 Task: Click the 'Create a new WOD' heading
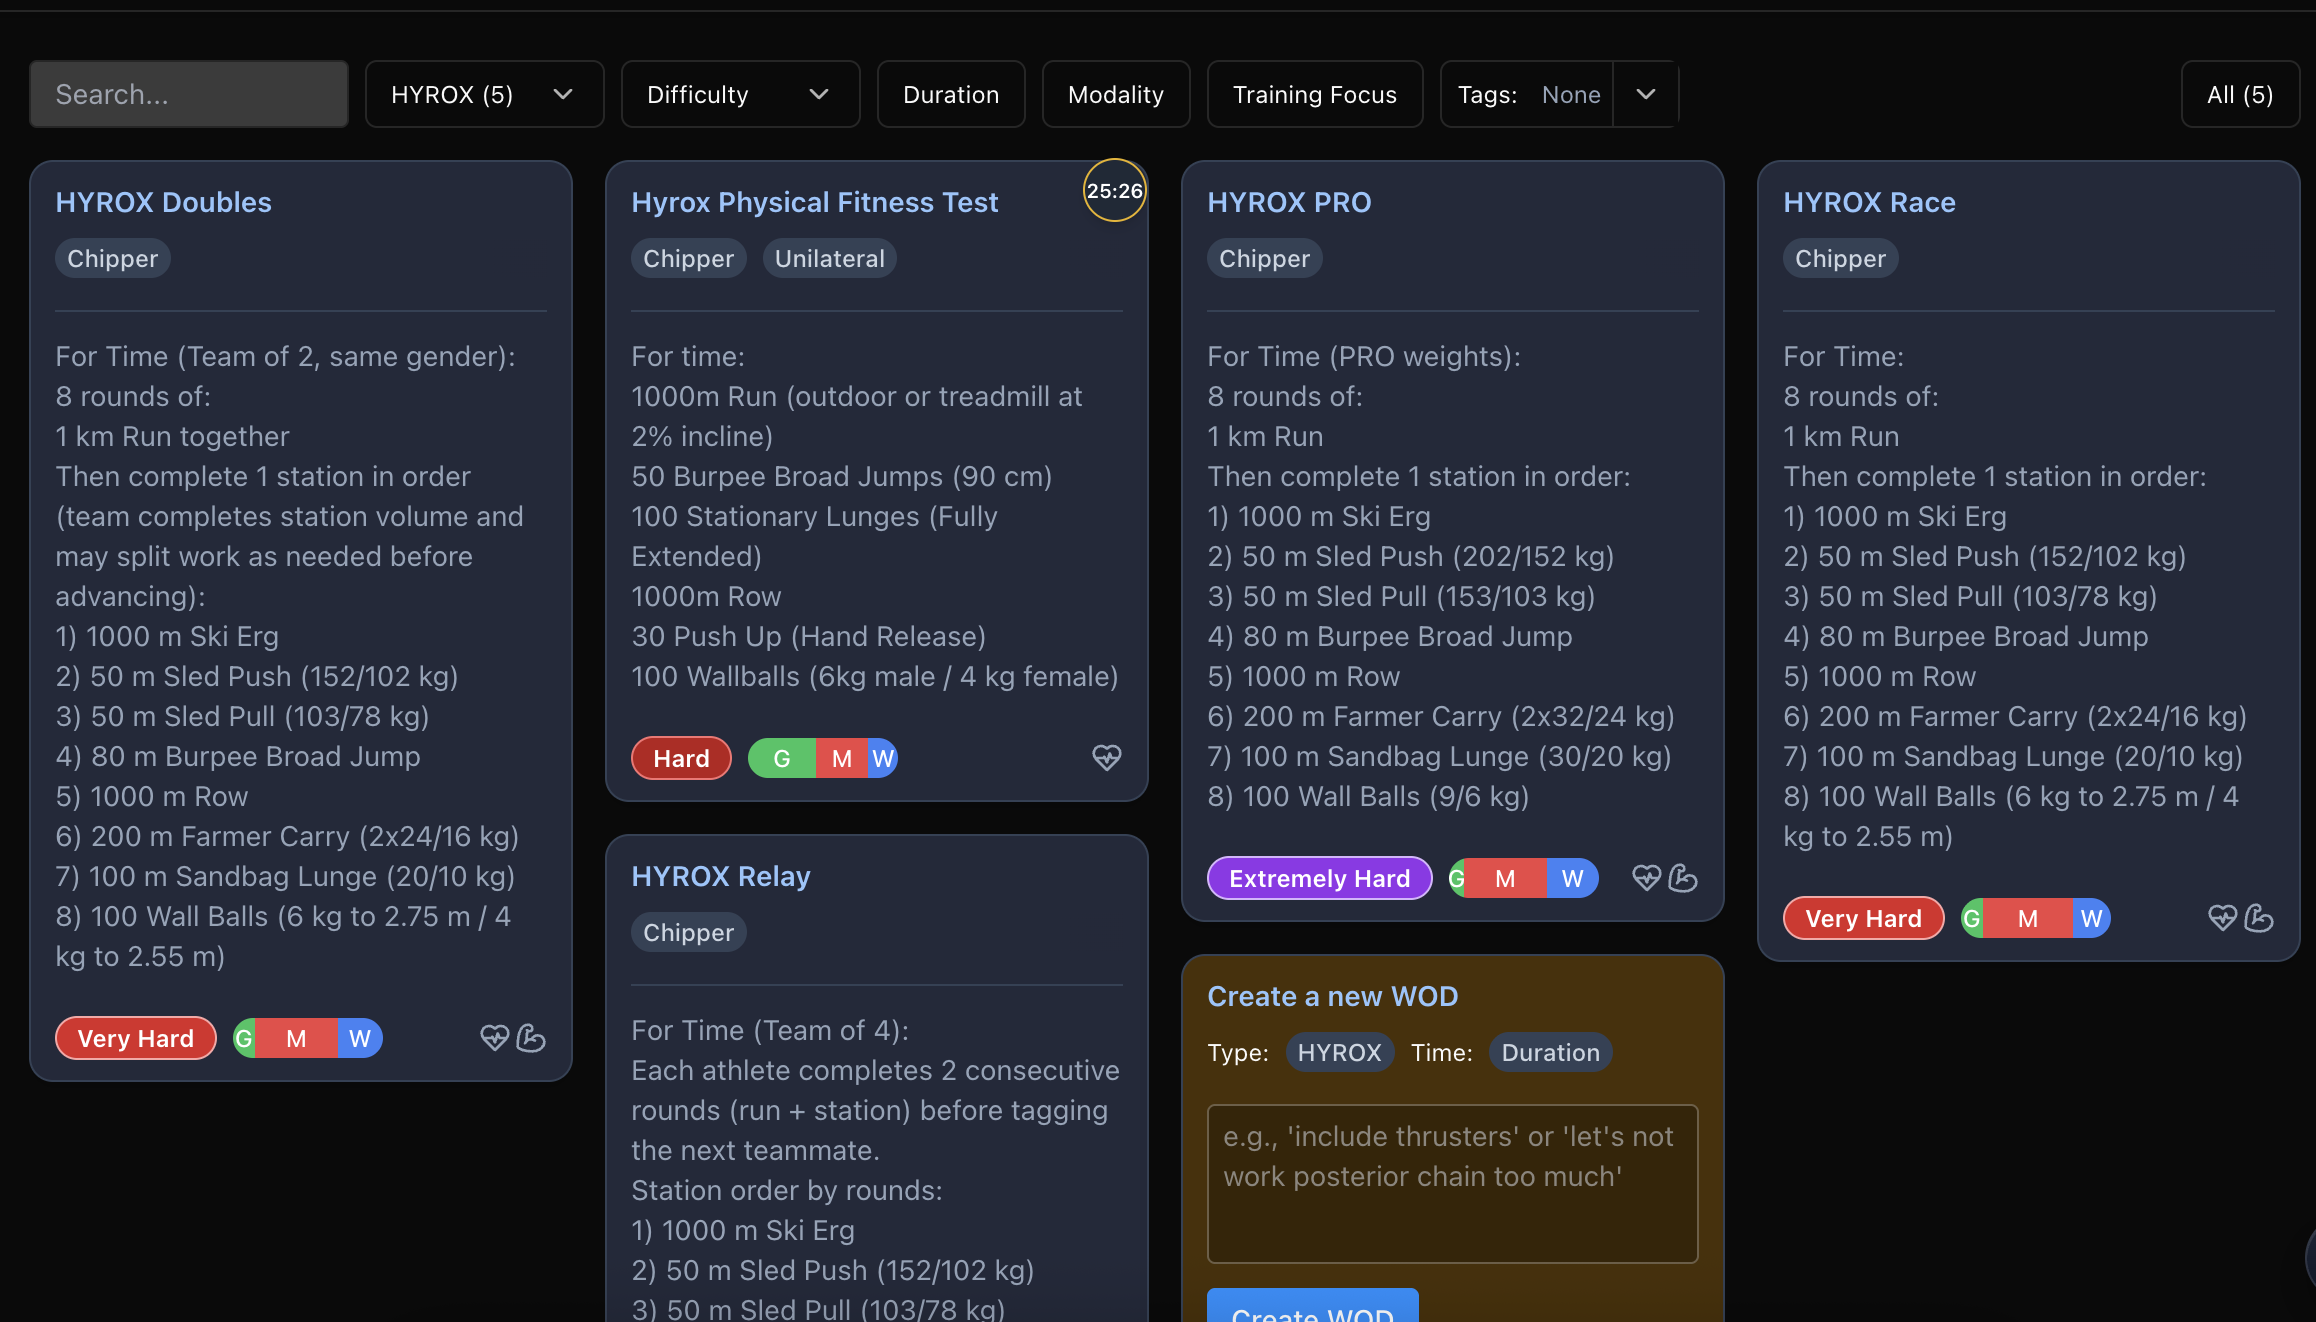coord(1332,996)
